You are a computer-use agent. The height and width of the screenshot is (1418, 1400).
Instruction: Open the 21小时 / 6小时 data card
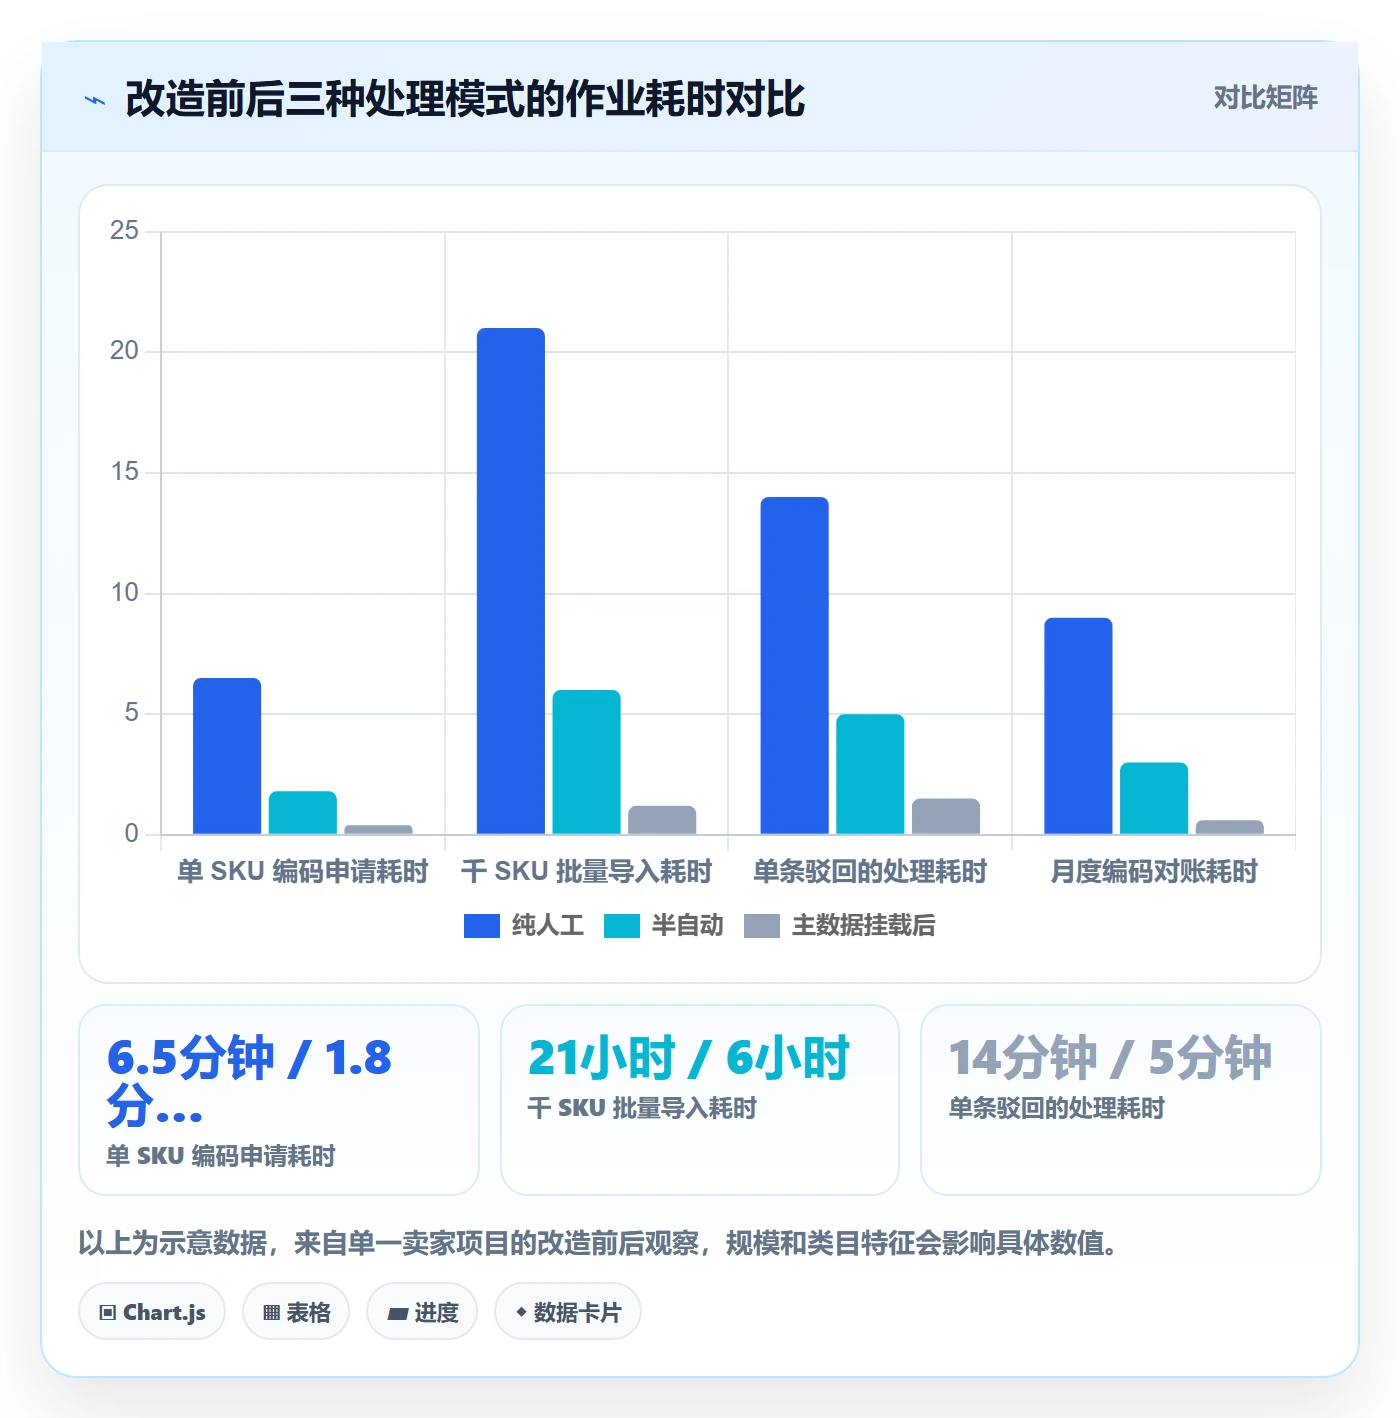[700, 1100]
